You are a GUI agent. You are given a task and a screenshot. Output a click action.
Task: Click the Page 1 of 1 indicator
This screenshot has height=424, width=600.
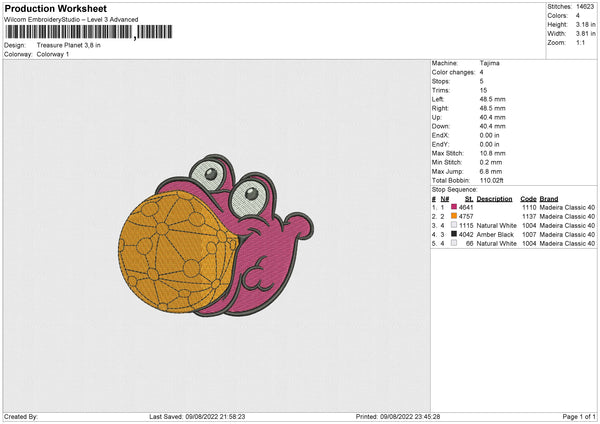(579, 416)
